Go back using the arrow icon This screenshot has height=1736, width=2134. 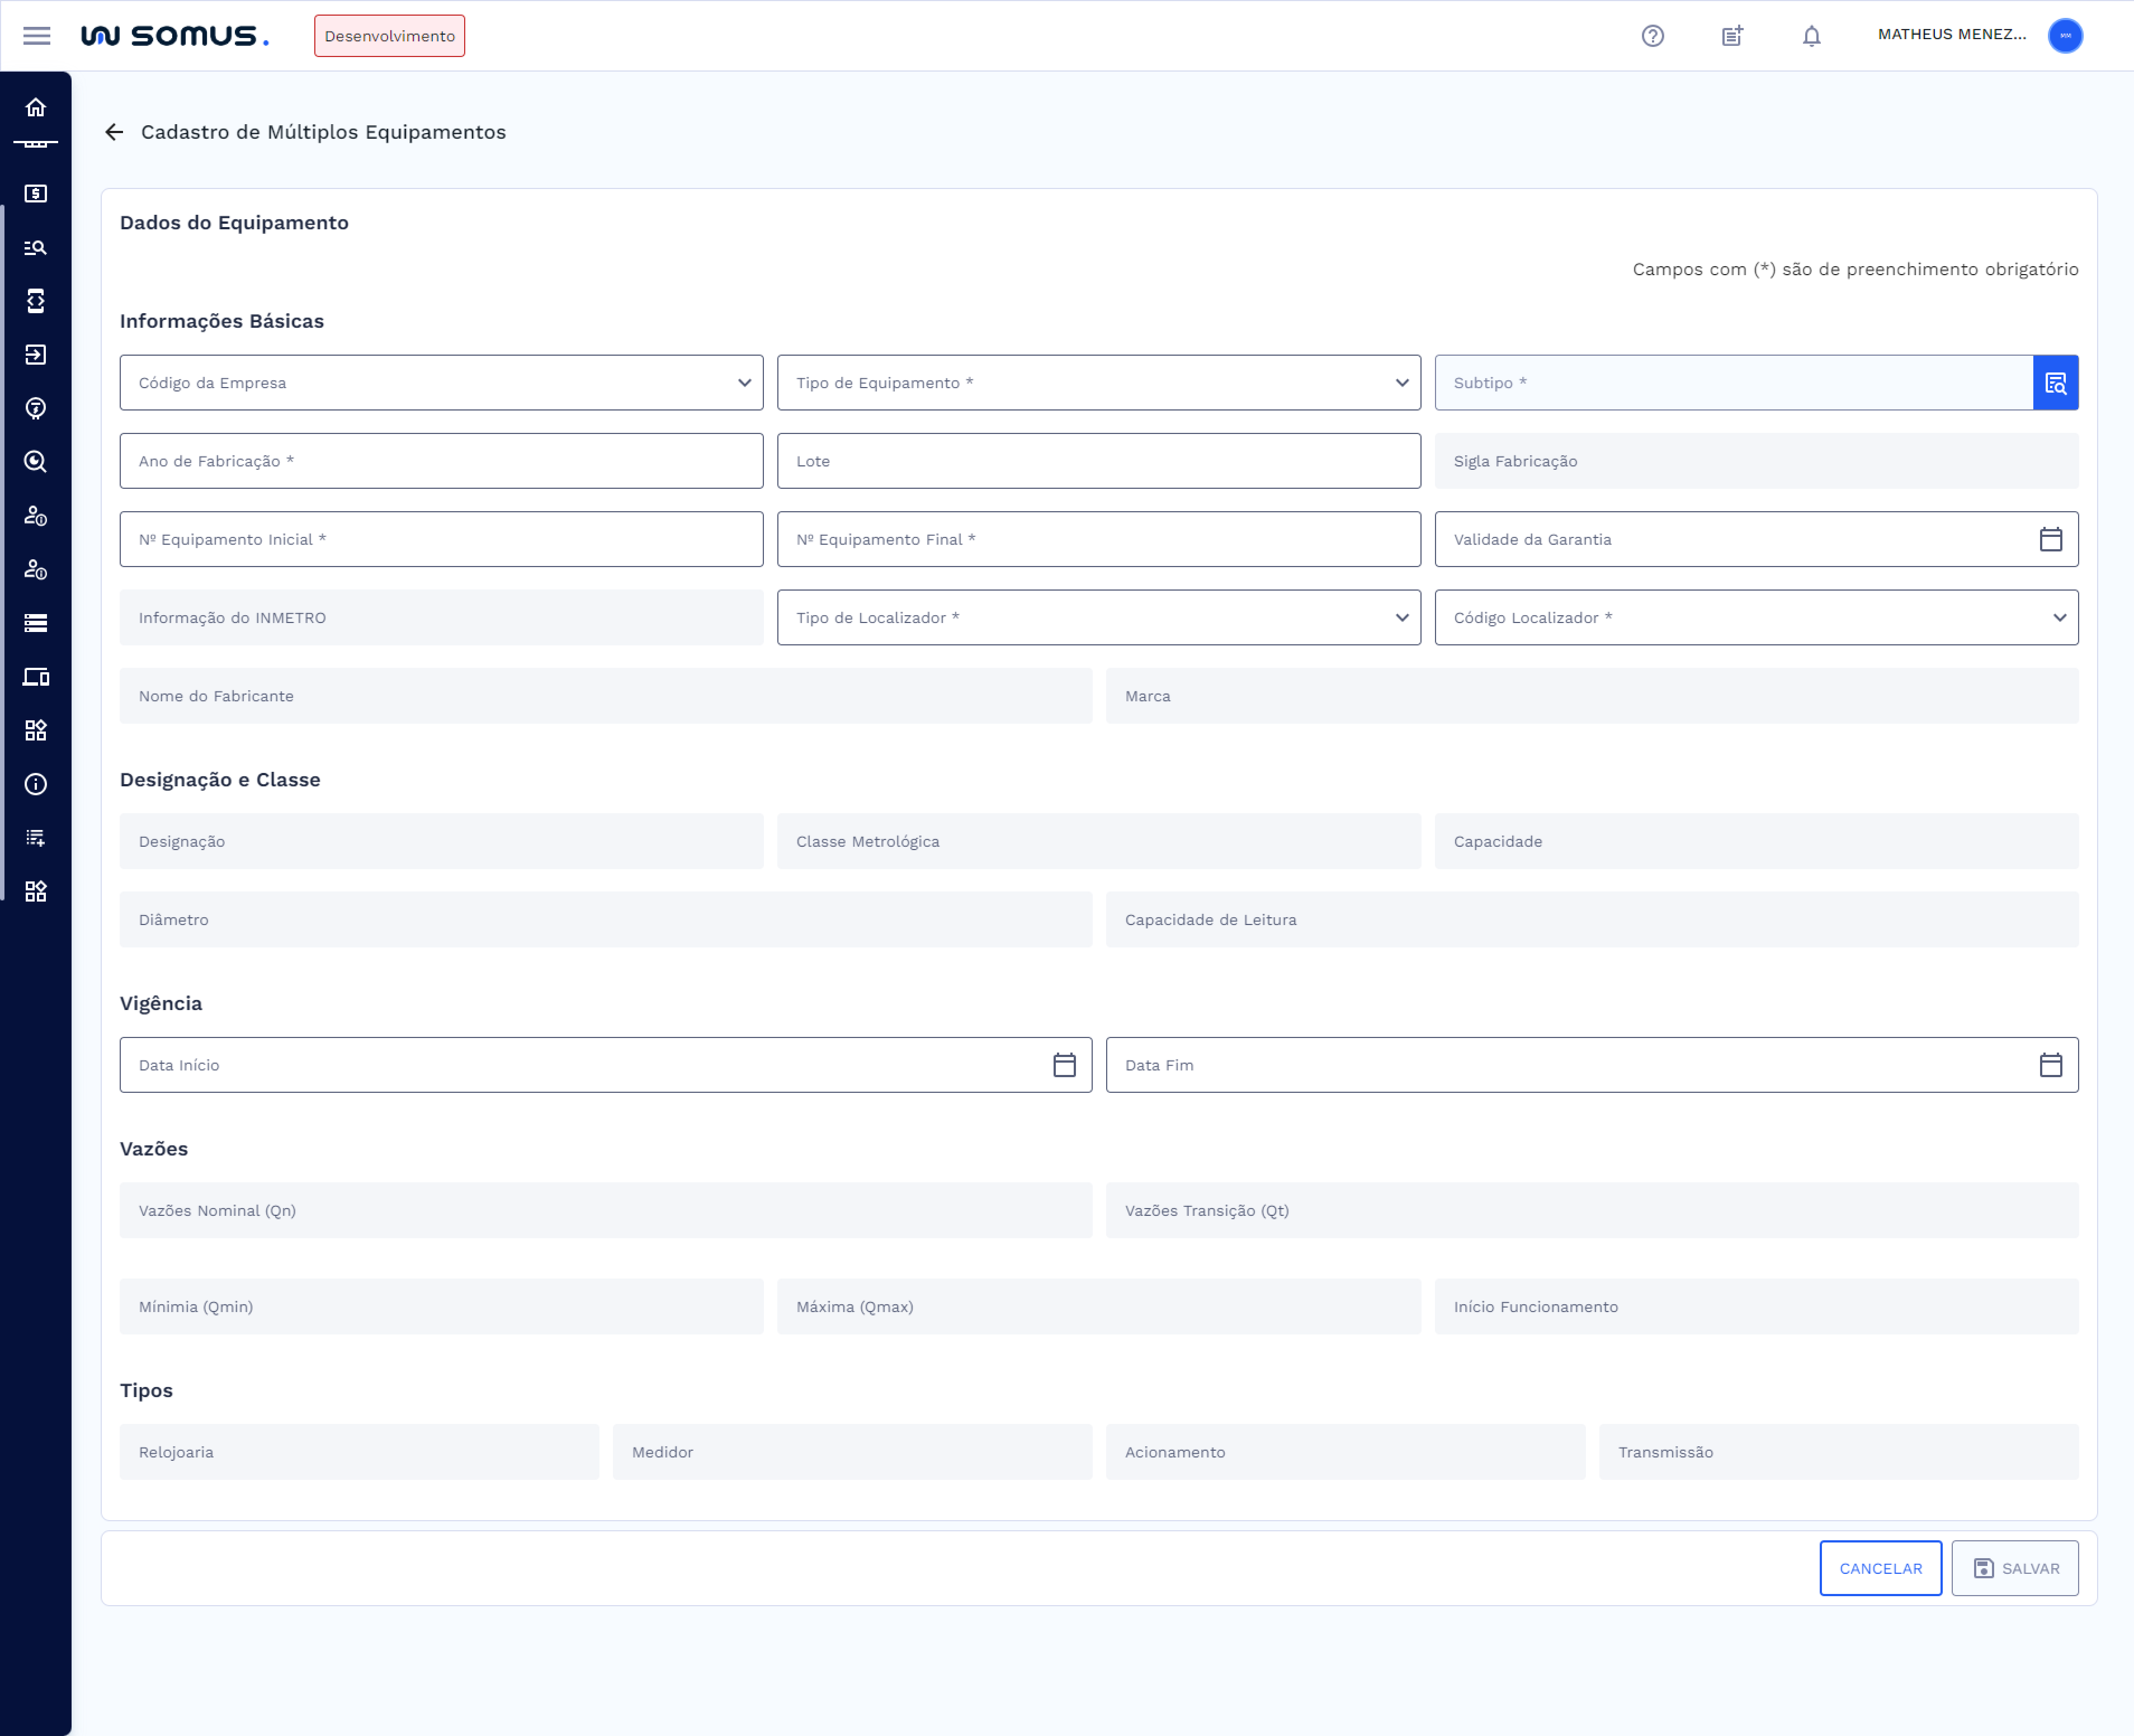click(x=114, y=132)
